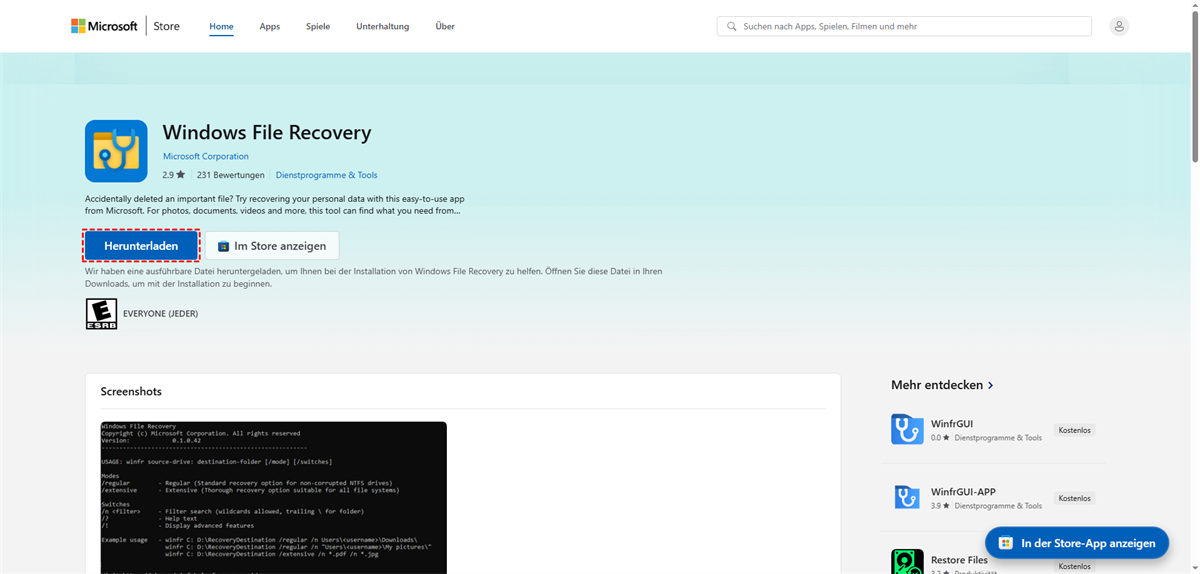The width and height of the screenshot is (1200, 574).
Task: Click Kostenlos badge for WinfrGUI
Action: (x=1075, y=430)
